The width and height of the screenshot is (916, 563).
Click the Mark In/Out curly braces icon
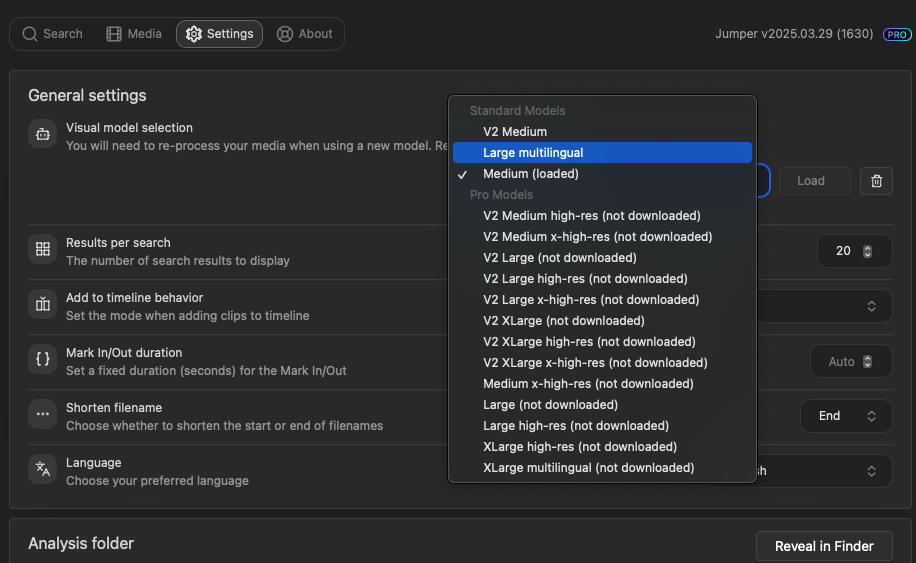(43, 360)
